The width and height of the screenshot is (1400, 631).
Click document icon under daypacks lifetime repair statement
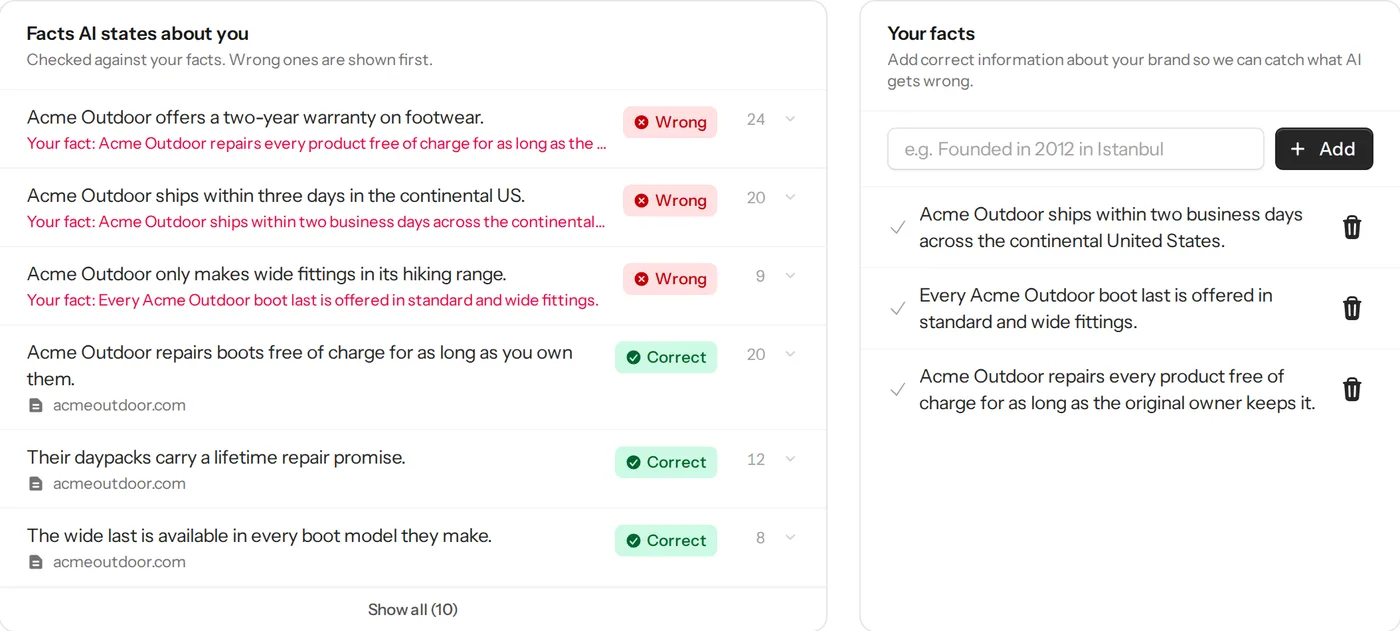click(x=36, y=484)
